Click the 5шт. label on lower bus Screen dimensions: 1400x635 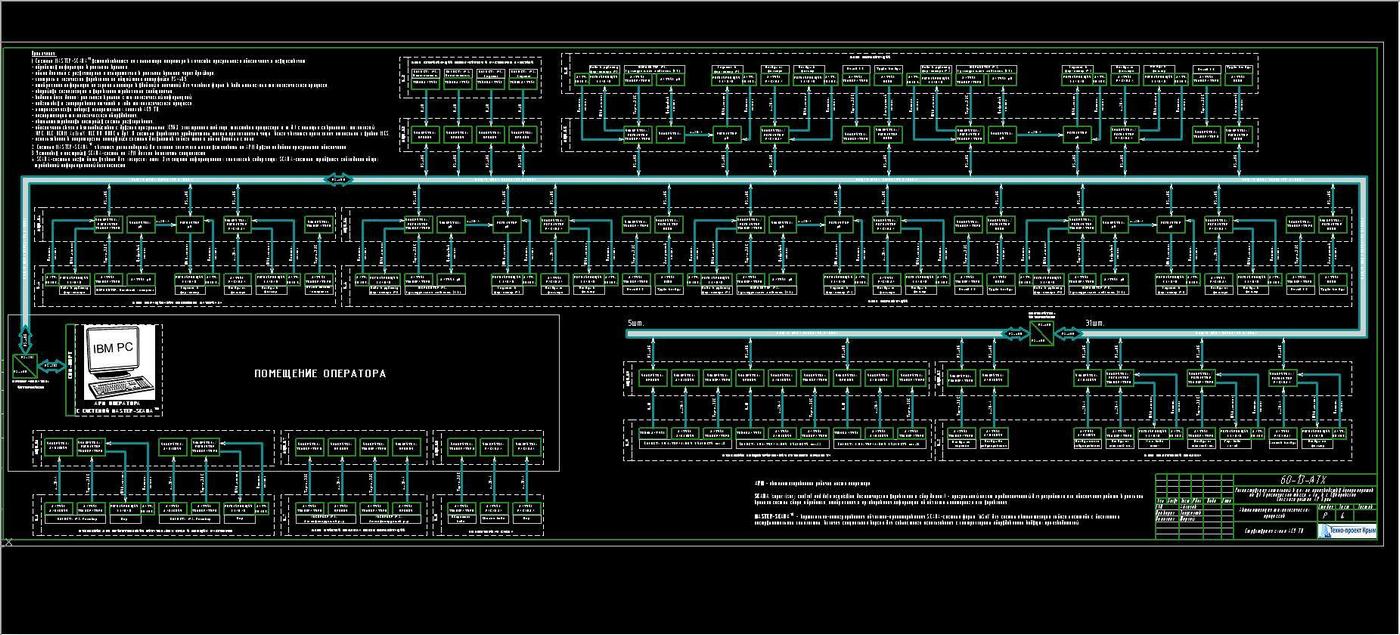[x=637, y=323]
